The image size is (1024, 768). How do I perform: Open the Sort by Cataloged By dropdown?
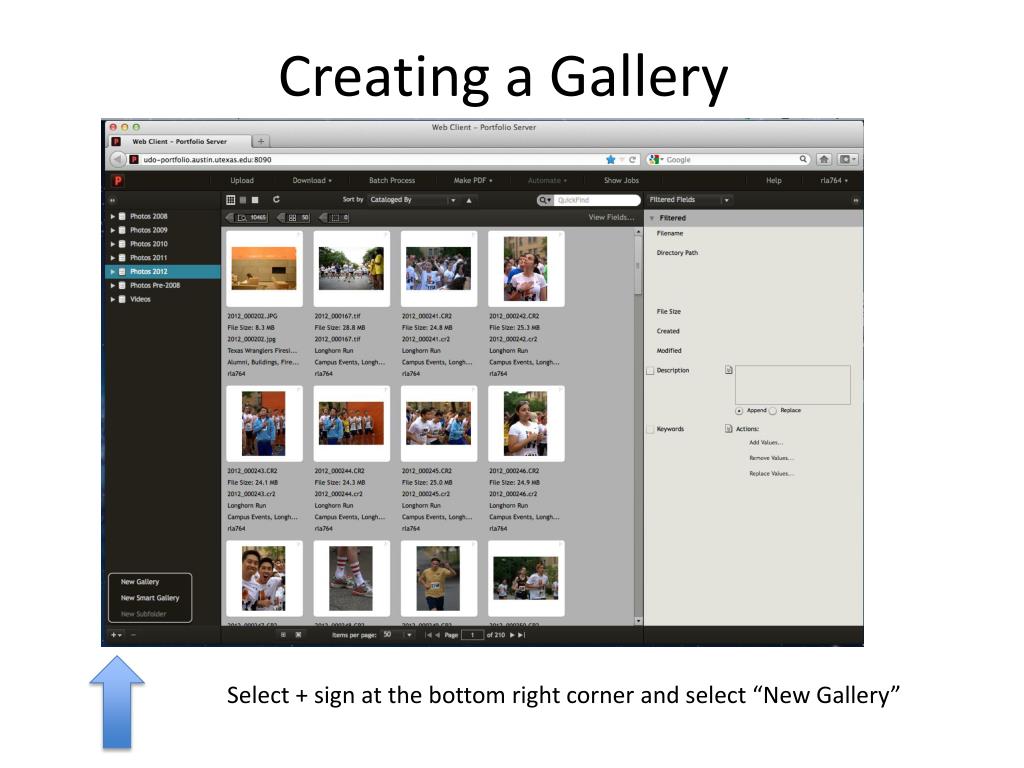click(x=413, y=200)
